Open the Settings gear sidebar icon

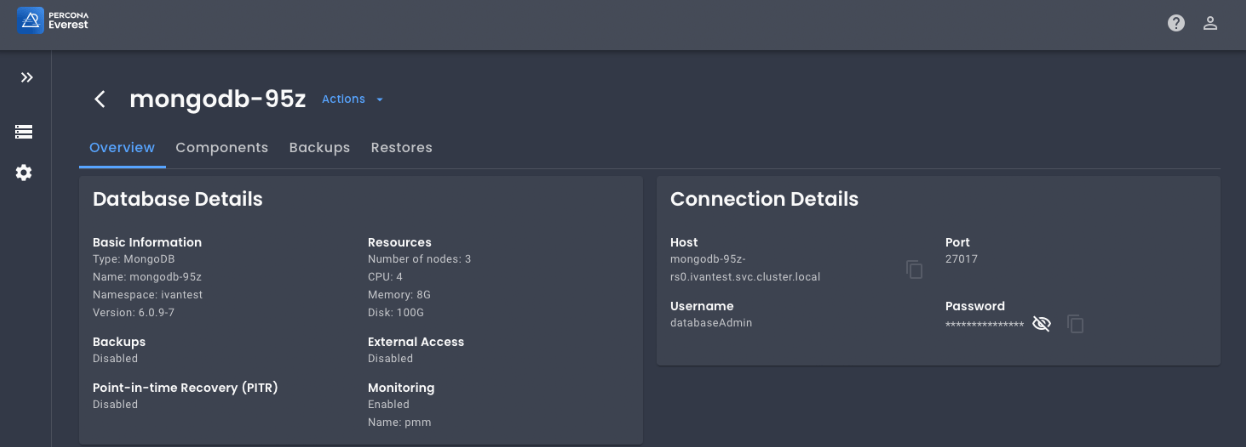click(x=24, y=173)
